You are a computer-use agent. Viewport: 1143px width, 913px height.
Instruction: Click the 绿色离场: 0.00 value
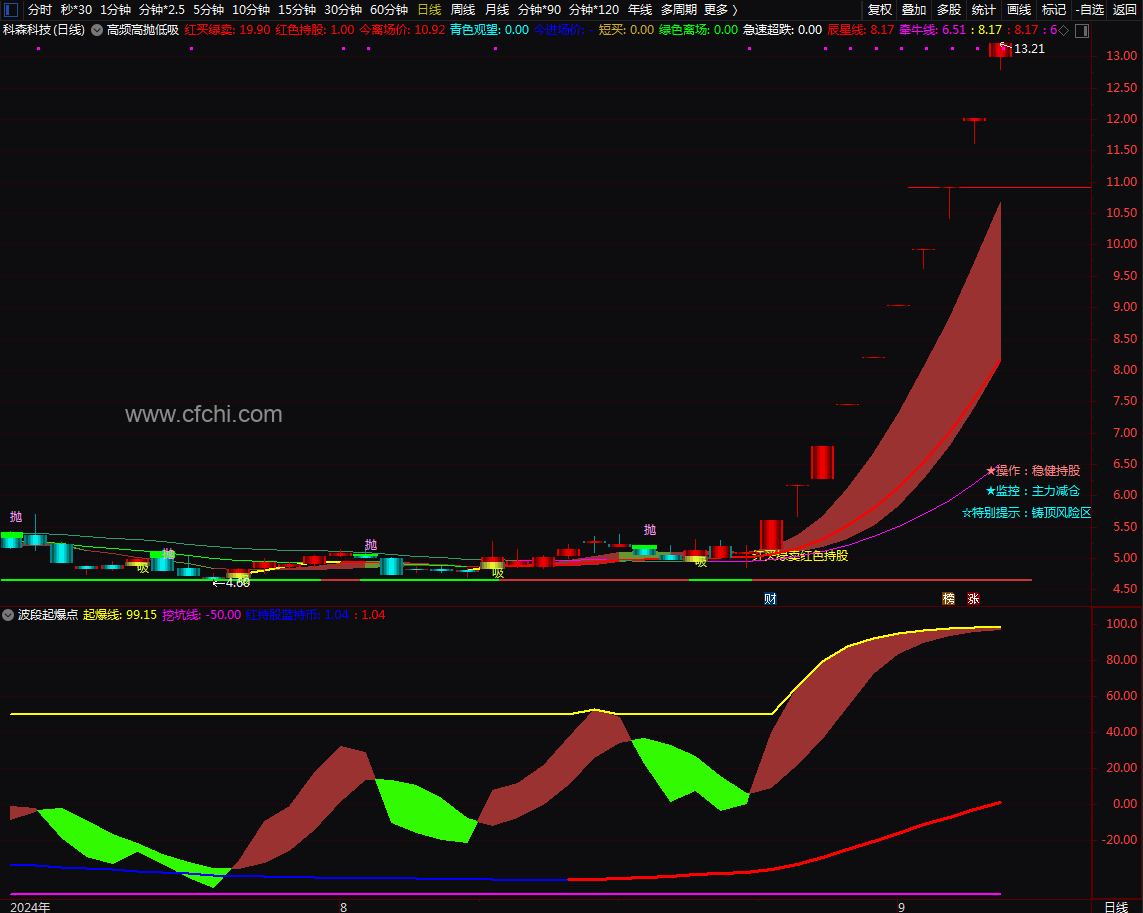[x=698, y=30]
